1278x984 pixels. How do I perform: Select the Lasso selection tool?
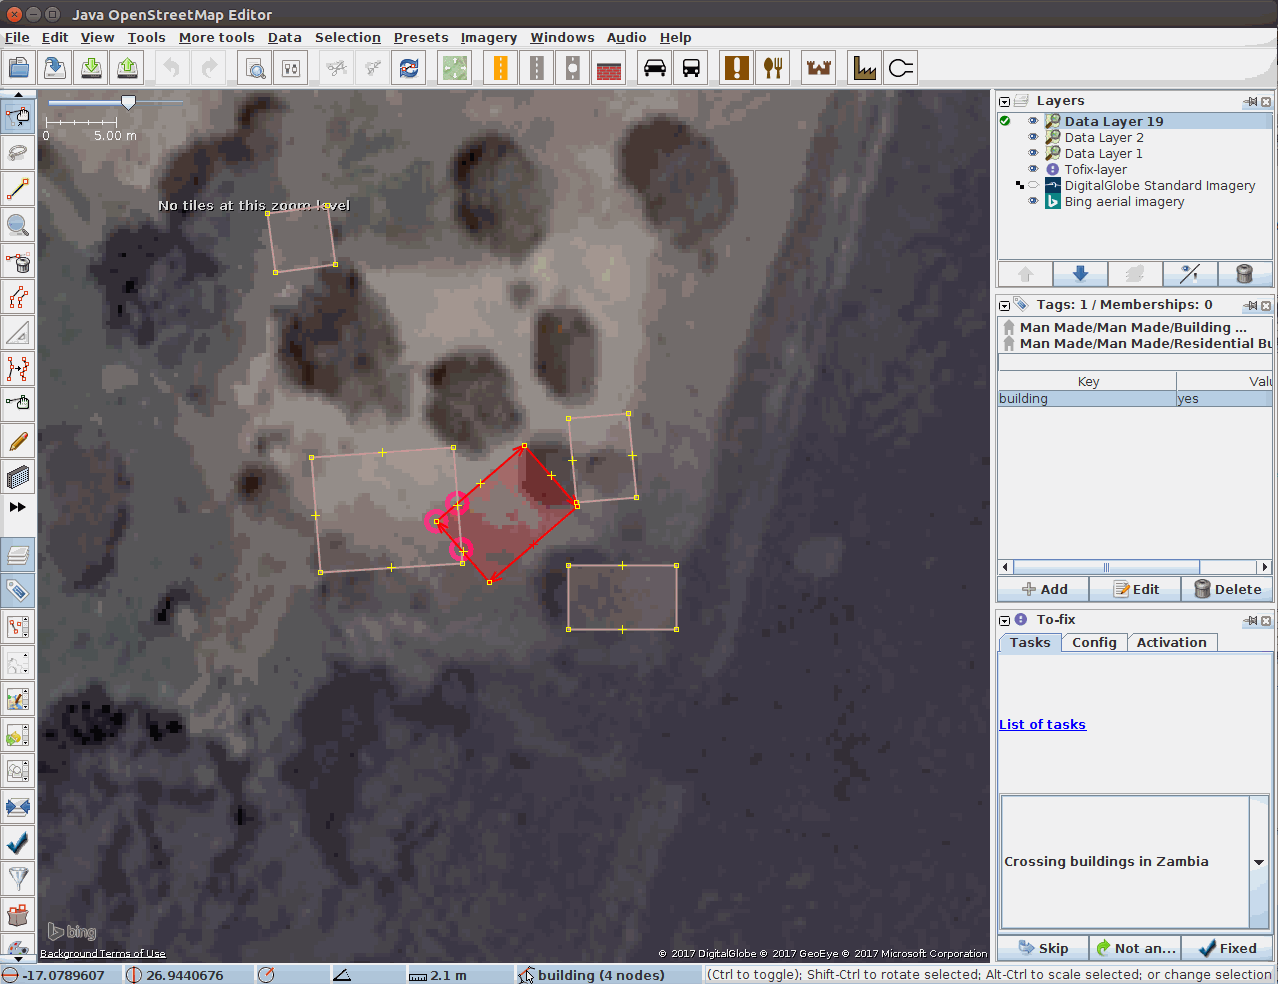(18, 153)
